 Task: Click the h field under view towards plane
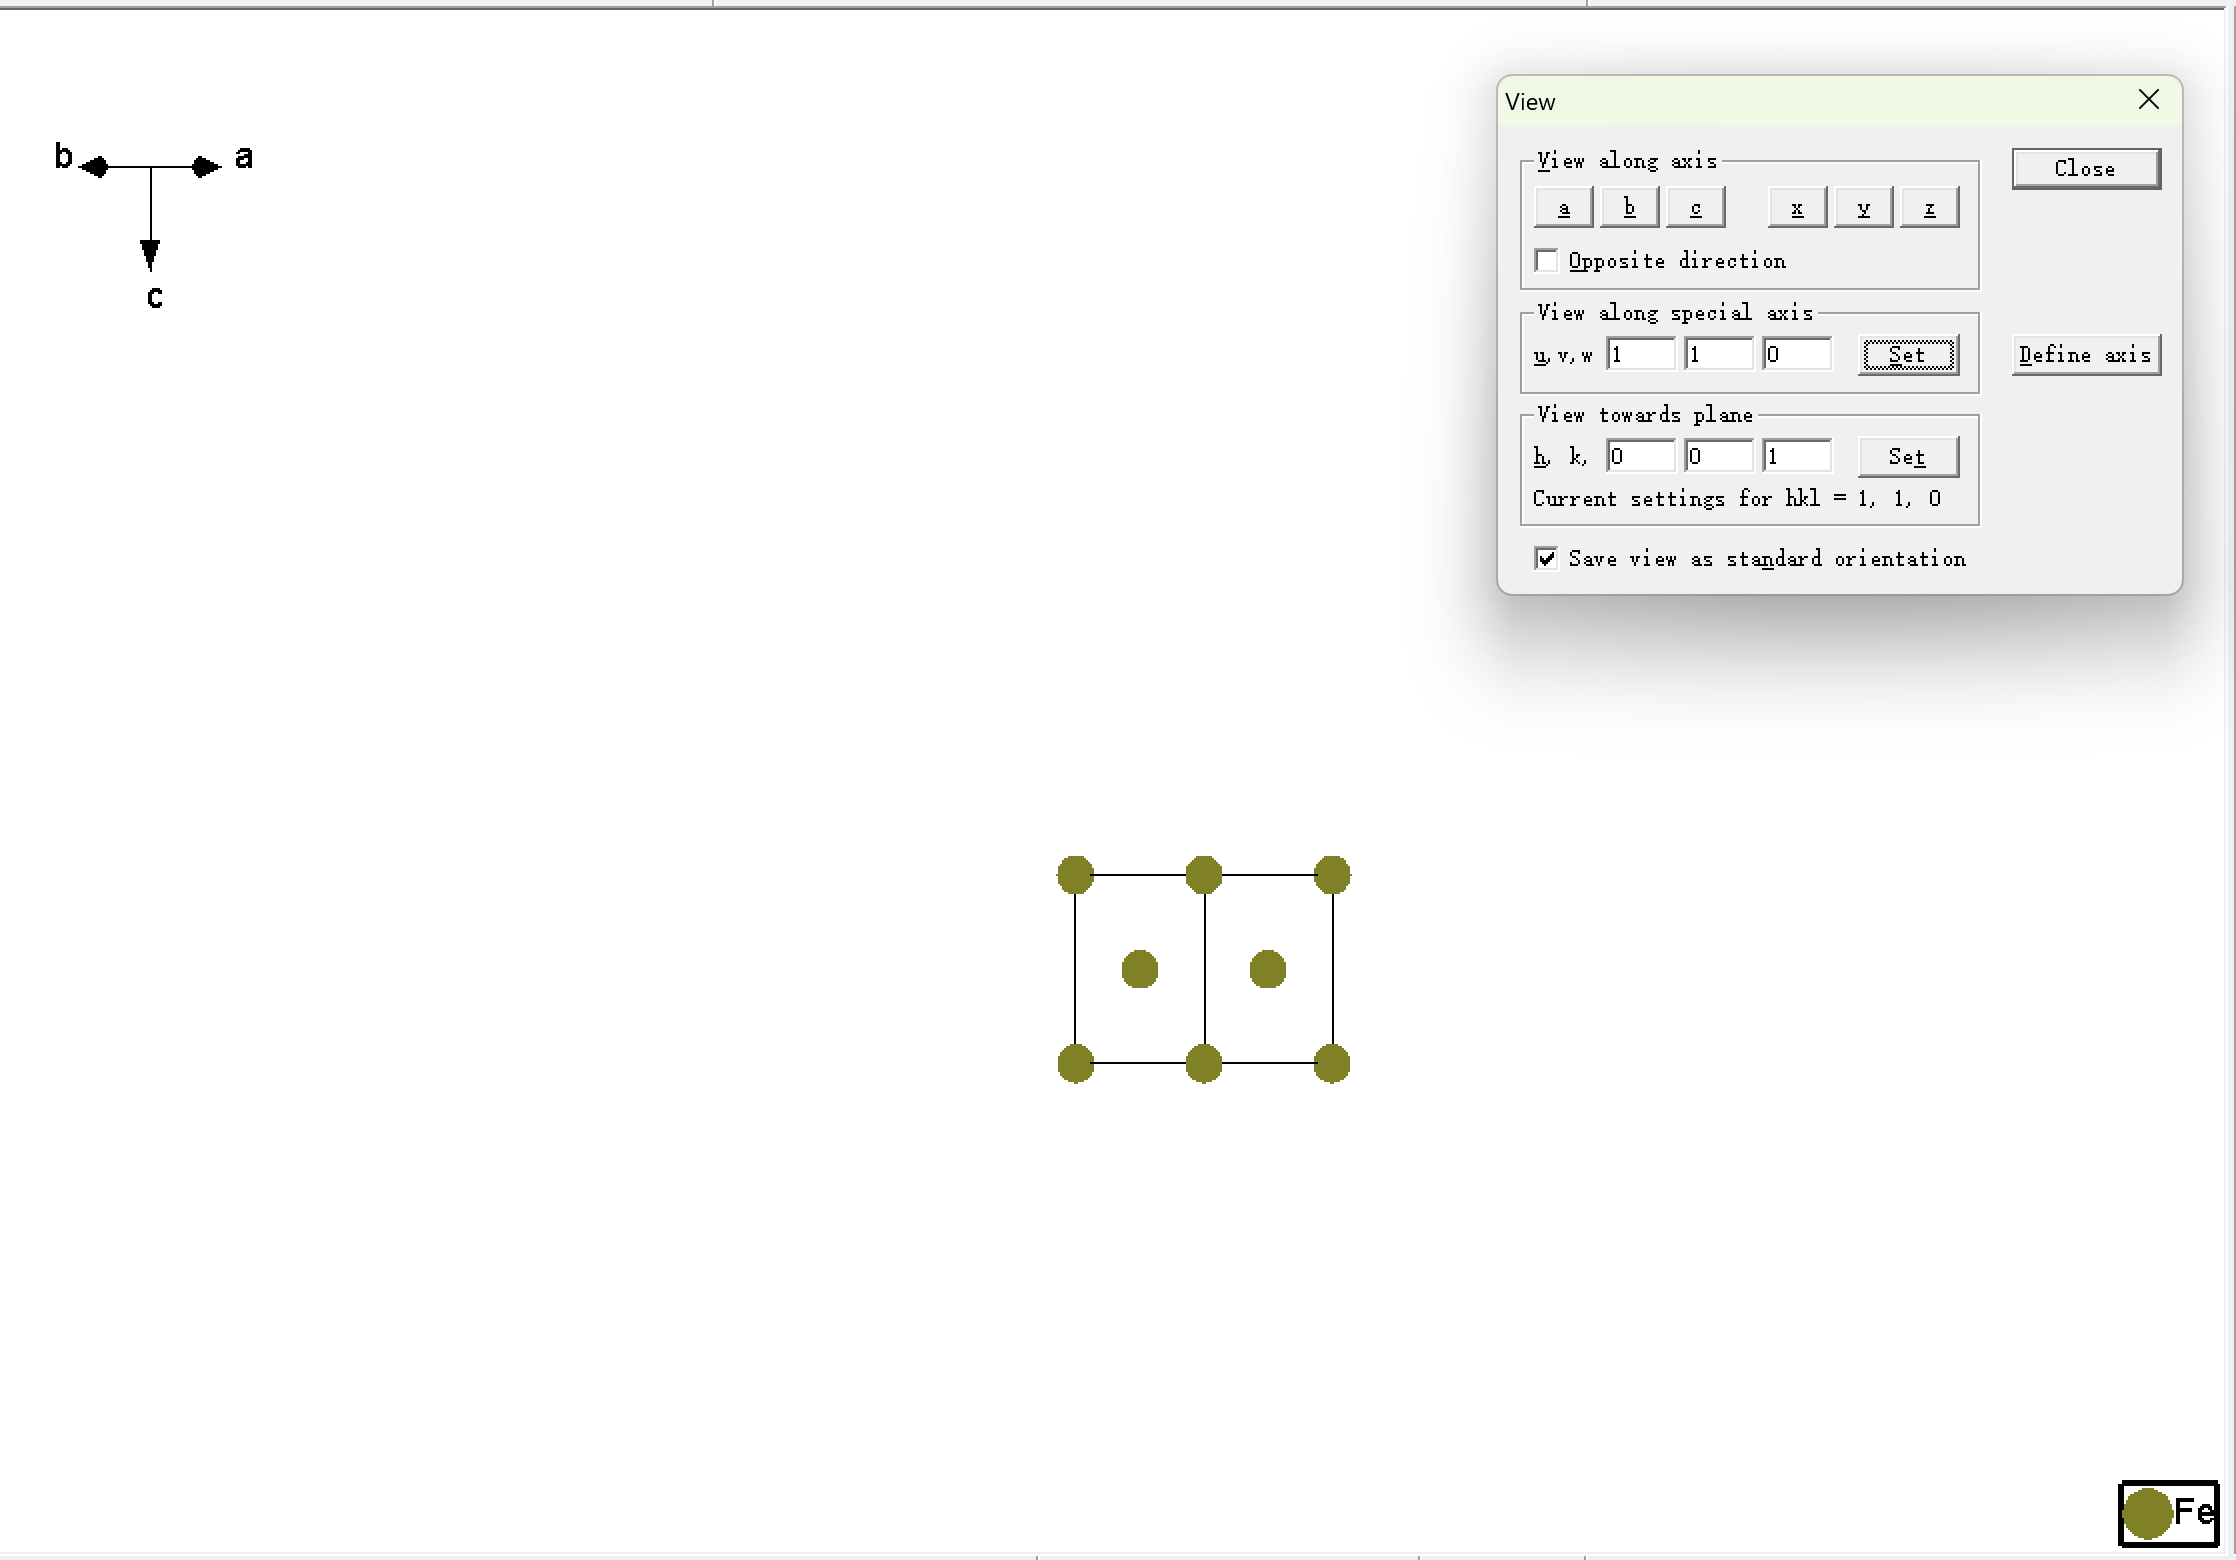tap(1640, 457)
